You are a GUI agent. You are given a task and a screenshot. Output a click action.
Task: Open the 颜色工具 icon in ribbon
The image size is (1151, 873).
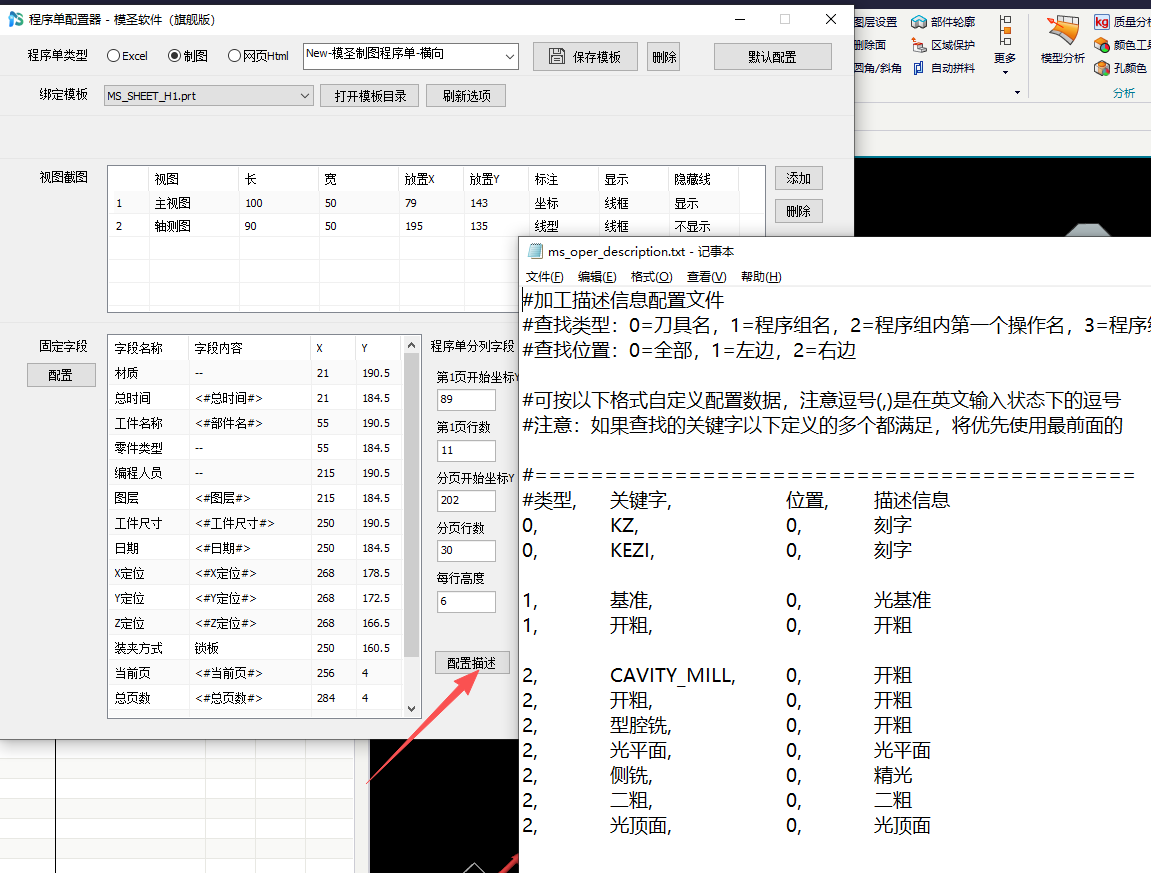pos(1102,46)
